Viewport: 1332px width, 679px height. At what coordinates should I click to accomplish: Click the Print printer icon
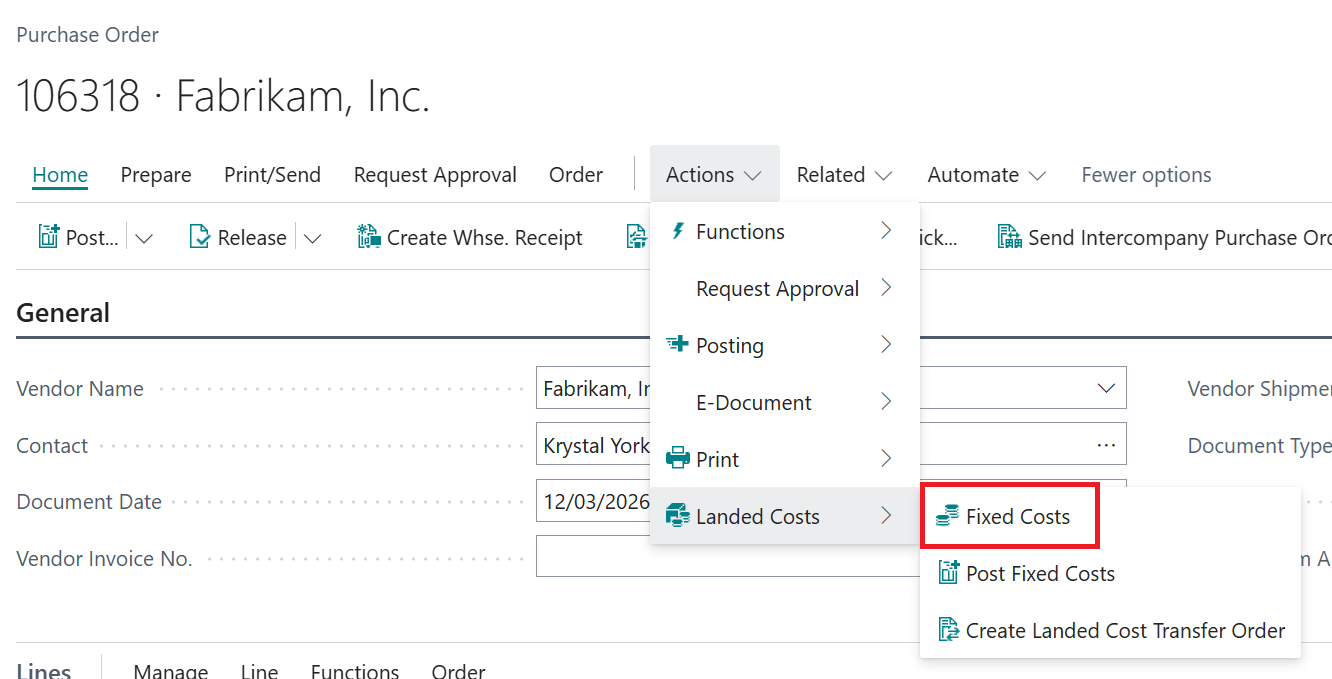pos(678,460)
